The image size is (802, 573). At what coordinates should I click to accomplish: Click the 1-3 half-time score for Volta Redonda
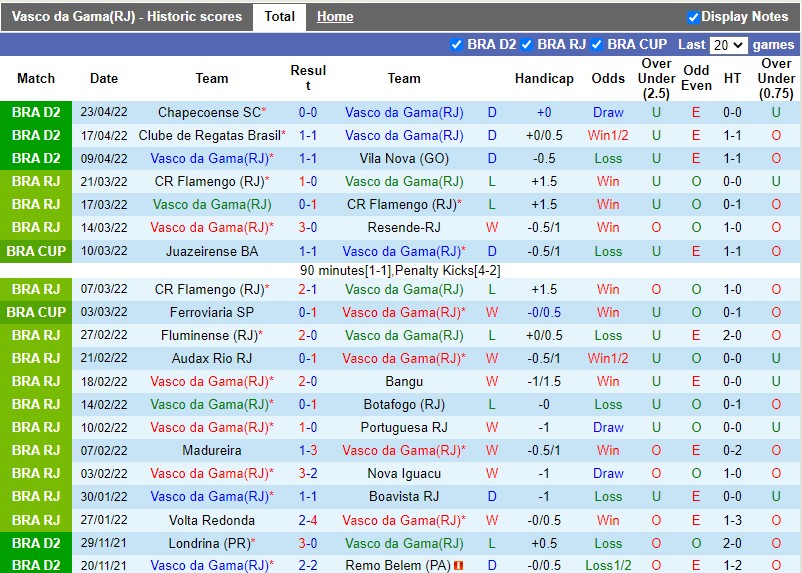pyautogui.click(x=732, y=520)
